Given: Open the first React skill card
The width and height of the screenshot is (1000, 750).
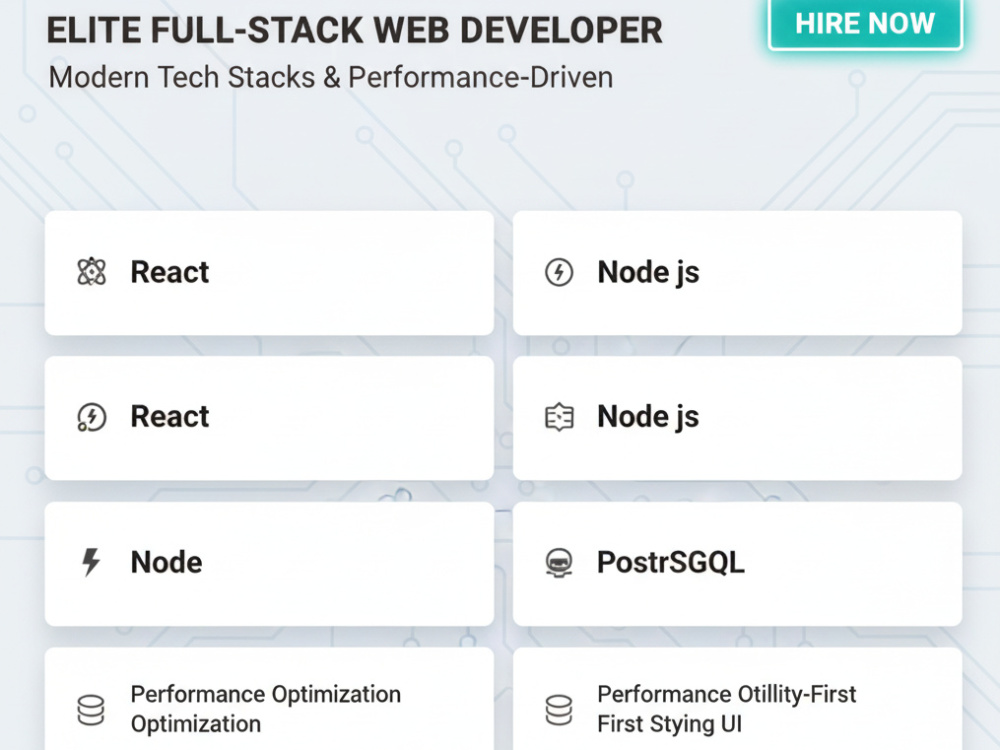Looking at the screenshot, I should (x=269, y=273).
